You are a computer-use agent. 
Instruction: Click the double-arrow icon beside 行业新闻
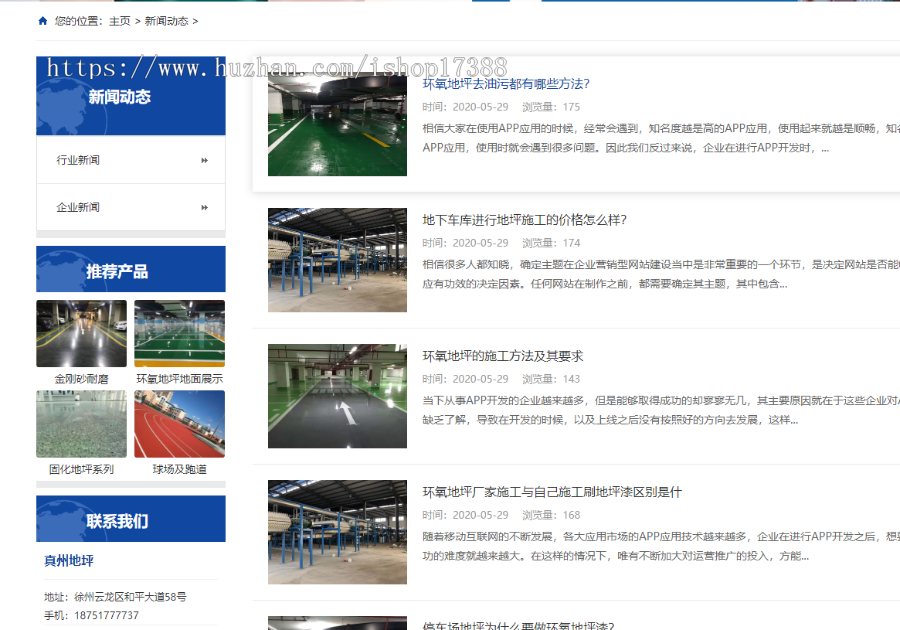[x=204, y=161]
